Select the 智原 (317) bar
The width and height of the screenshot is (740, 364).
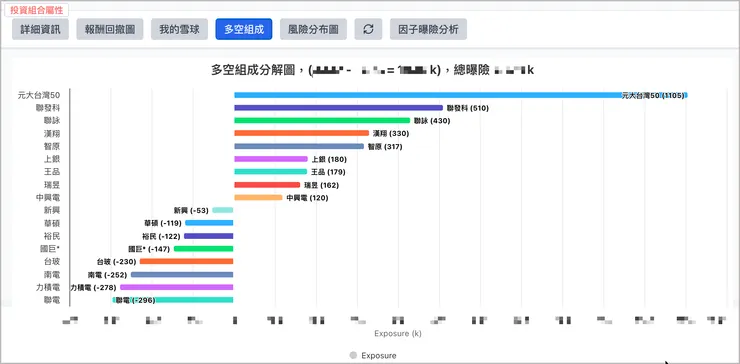pyautogui.click(x=299, y=146)
